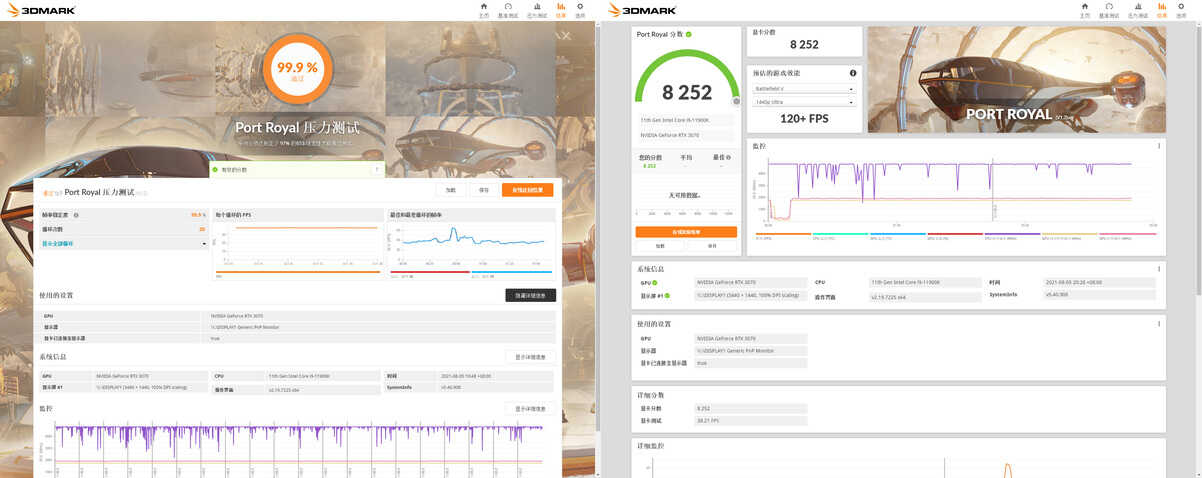Click dark hide details button in left settings section
1202x478 pixels.
[x=530, y=295]
